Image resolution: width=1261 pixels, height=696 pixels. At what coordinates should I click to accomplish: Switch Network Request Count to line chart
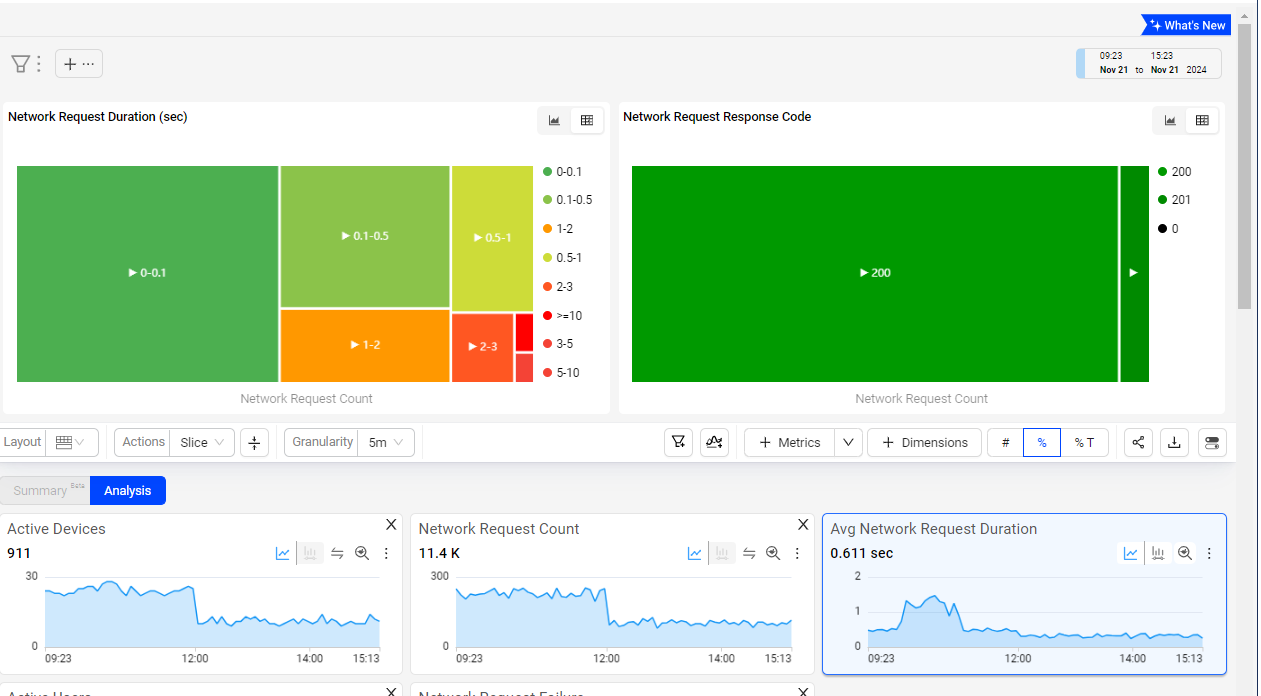694,553
